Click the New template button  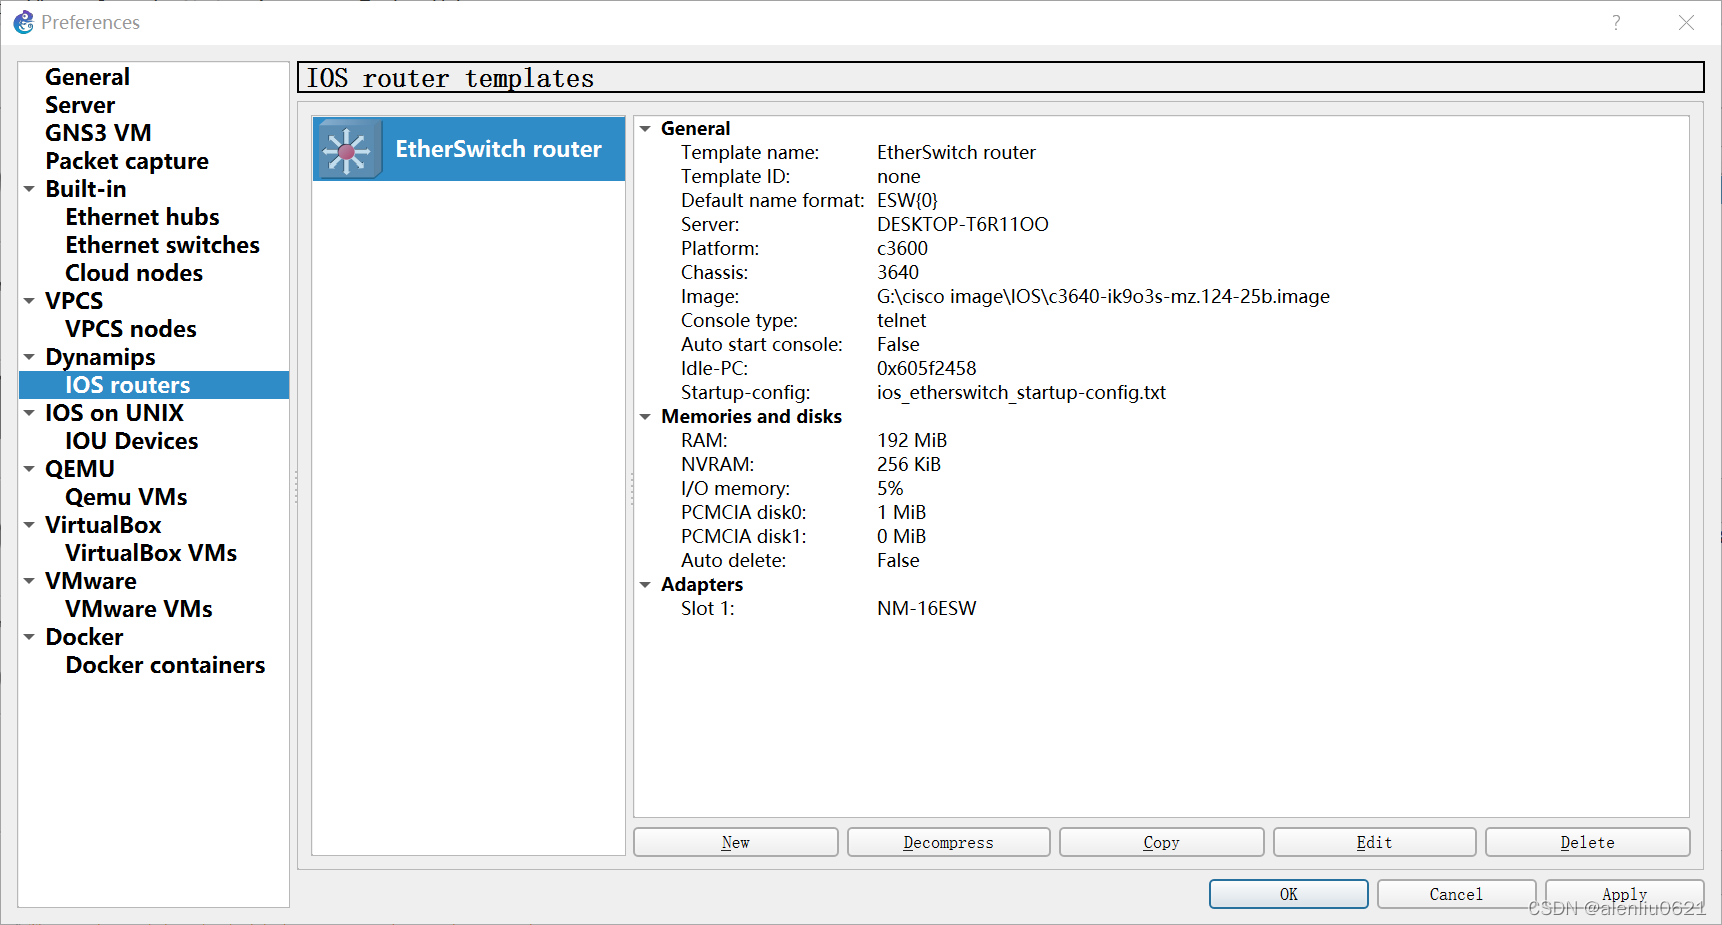pos(736,842)
